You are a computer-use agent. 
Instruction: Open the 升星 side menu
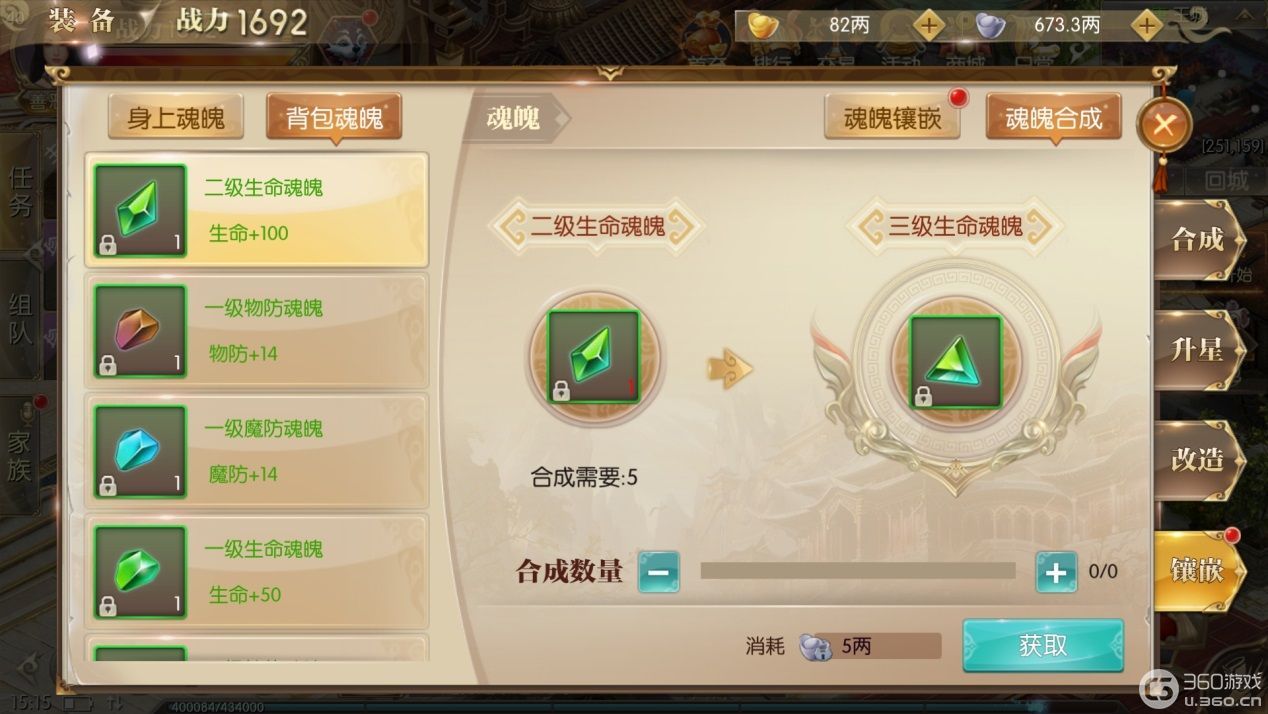click(x=1199, y=350)
